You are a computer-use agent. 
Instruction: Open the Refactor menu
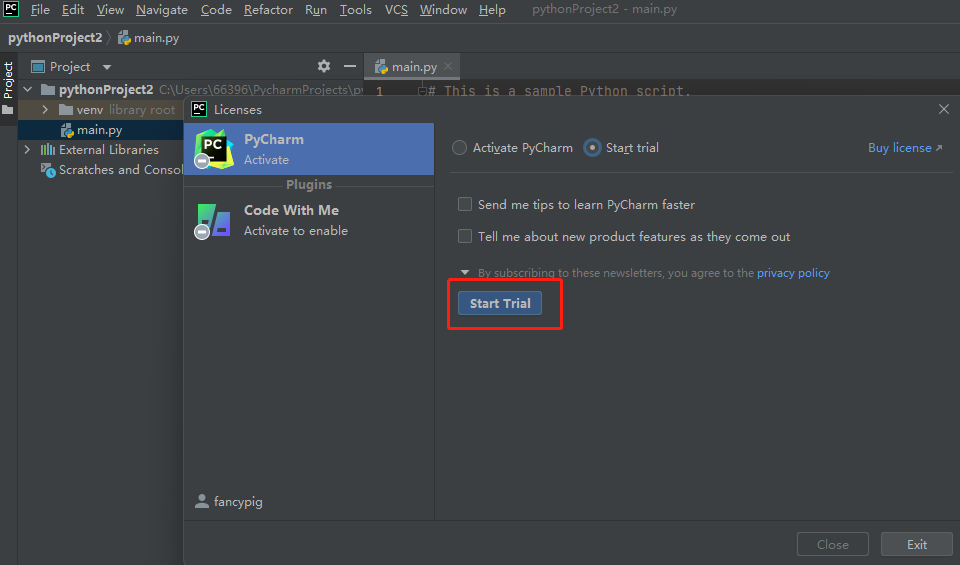pos(268,10)
